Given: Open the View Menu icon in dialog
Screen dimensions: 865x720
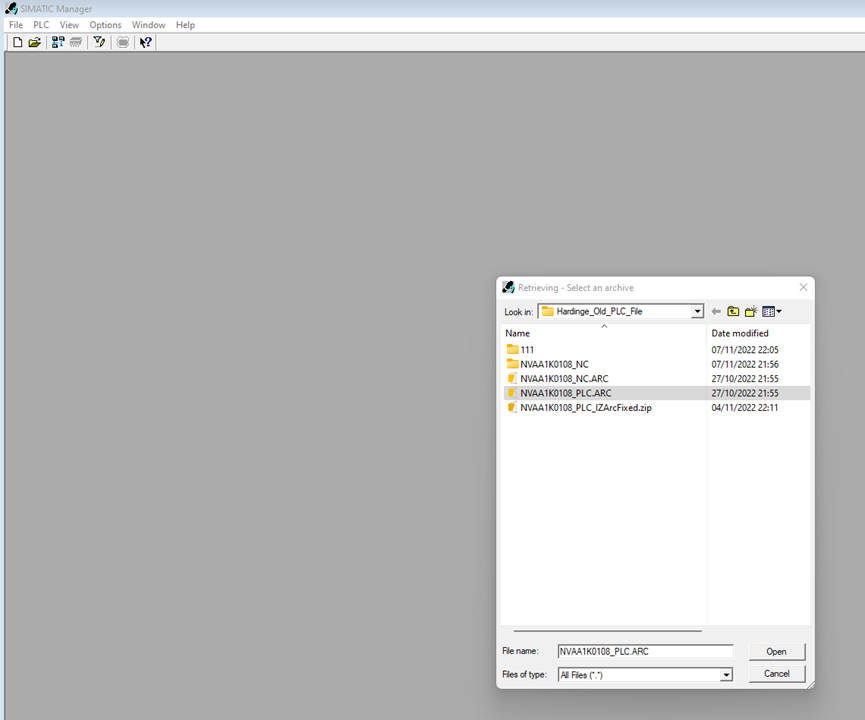Looking at the screenshot, I should click(772, 312).
